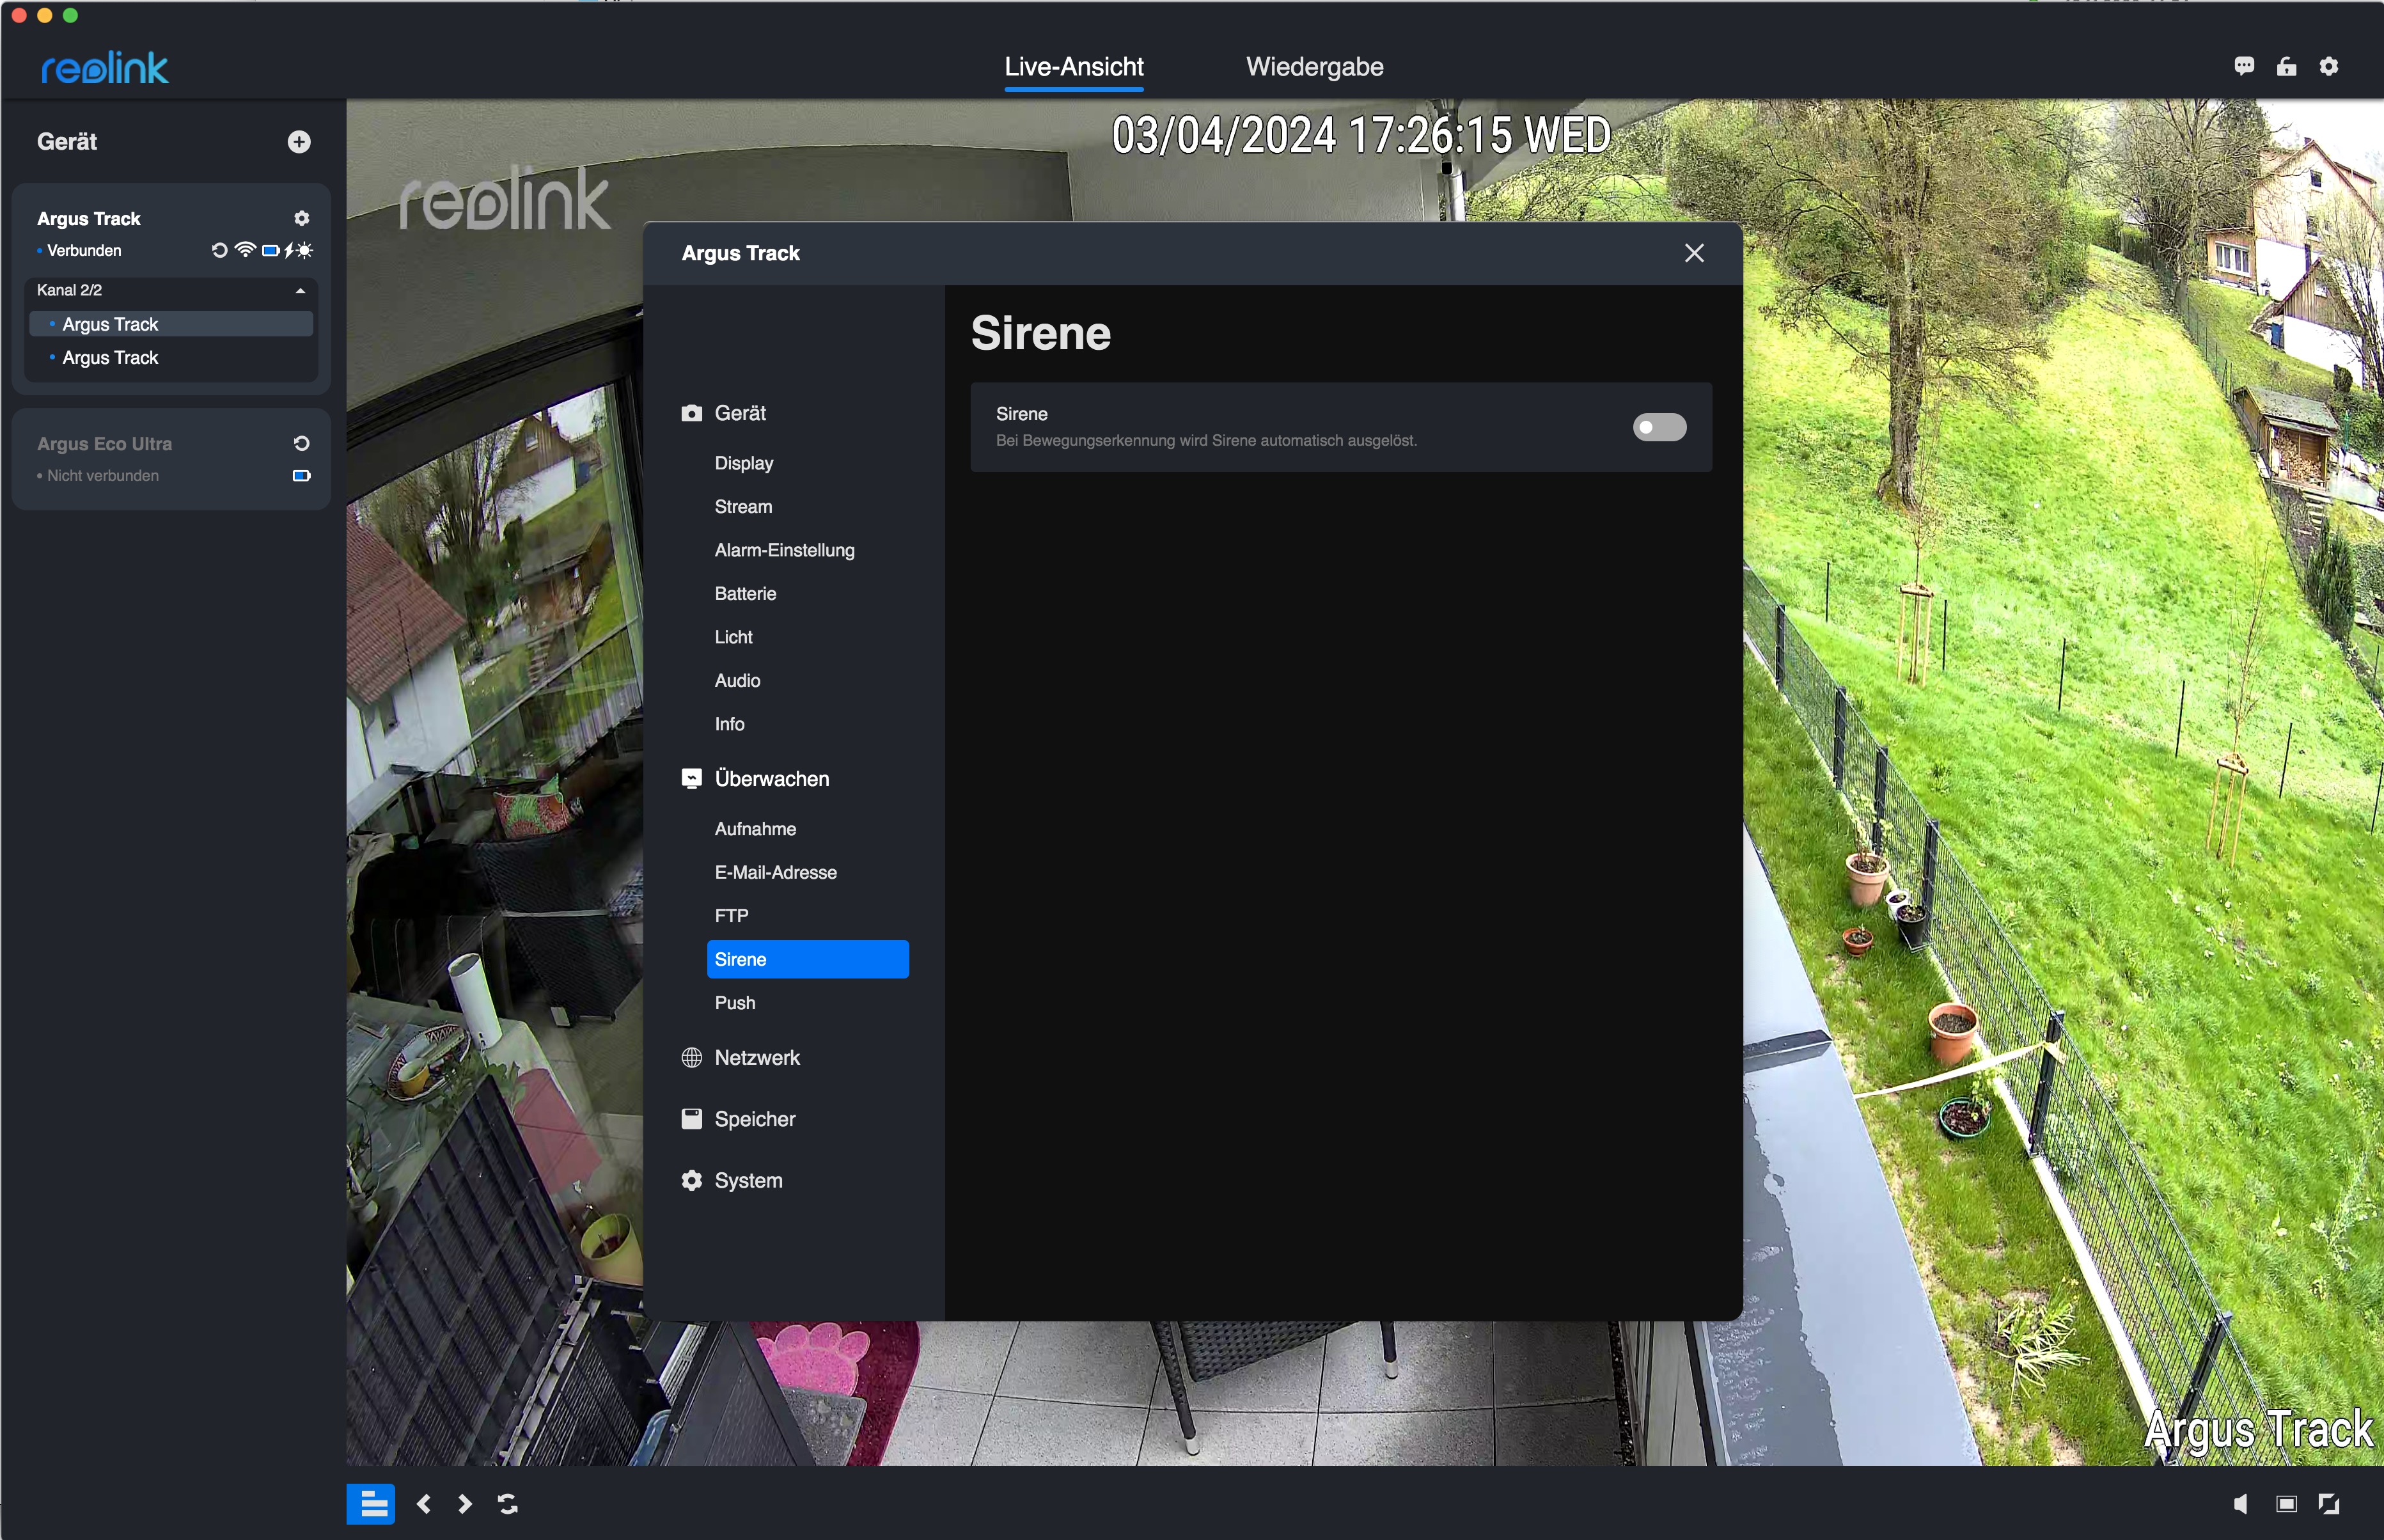Open the Push settings menu item
2384x1540 pixels.
tap(734, 1003)
